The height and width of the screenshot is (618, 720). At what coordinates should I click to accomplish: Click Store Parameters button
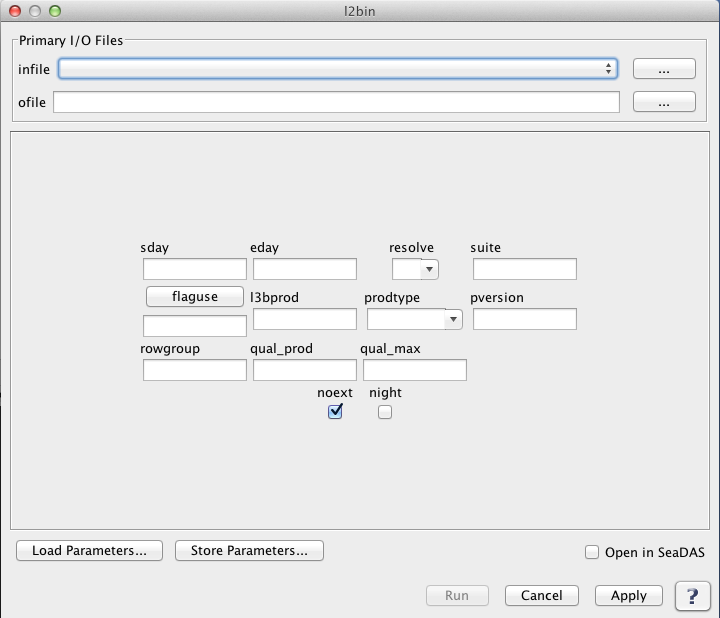tap(249, 551)
